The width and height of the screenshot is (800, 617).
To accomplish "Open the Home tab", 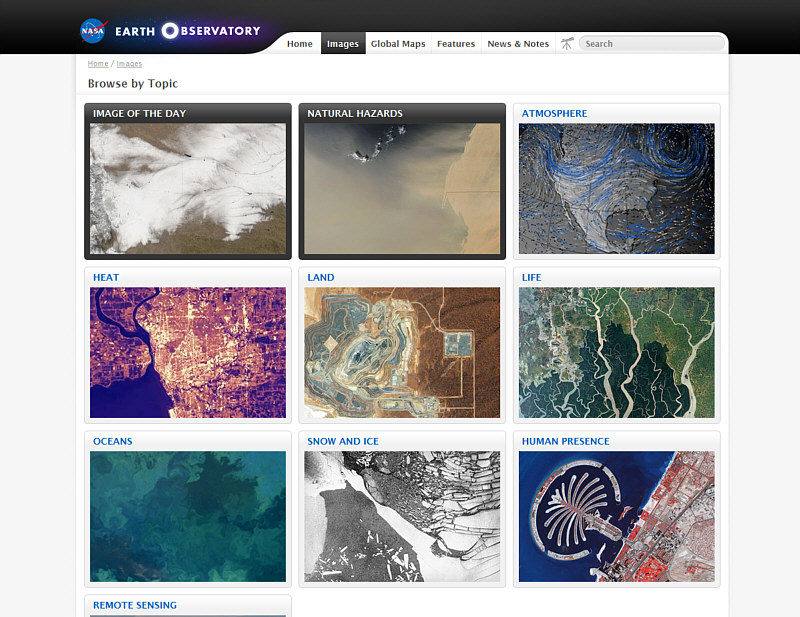I will pos(300,44).
